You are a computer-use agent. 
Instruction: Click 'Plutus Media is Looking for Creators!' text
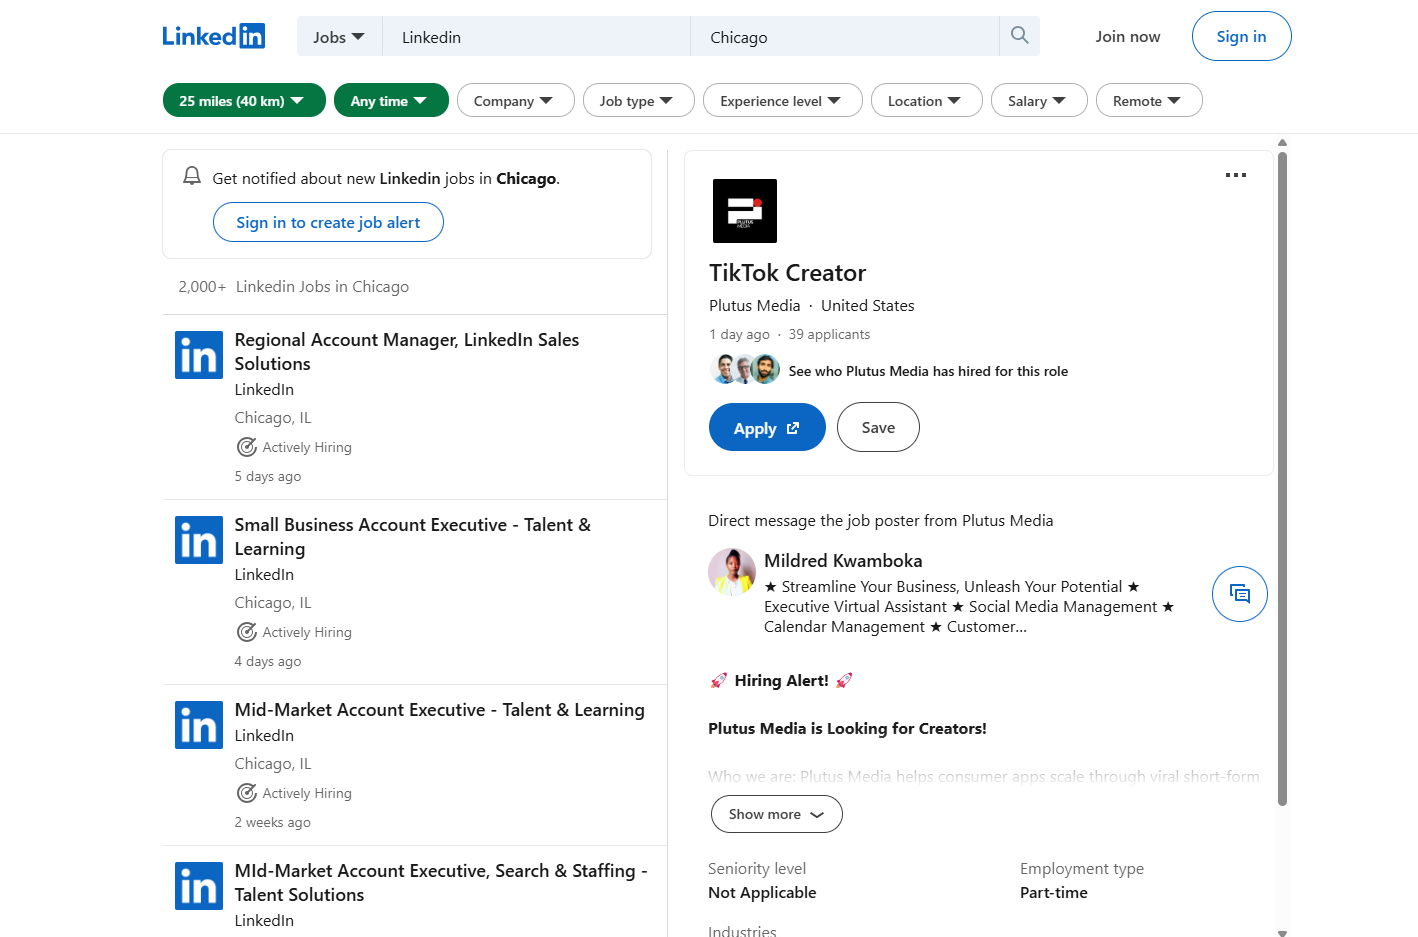(847, 729)
